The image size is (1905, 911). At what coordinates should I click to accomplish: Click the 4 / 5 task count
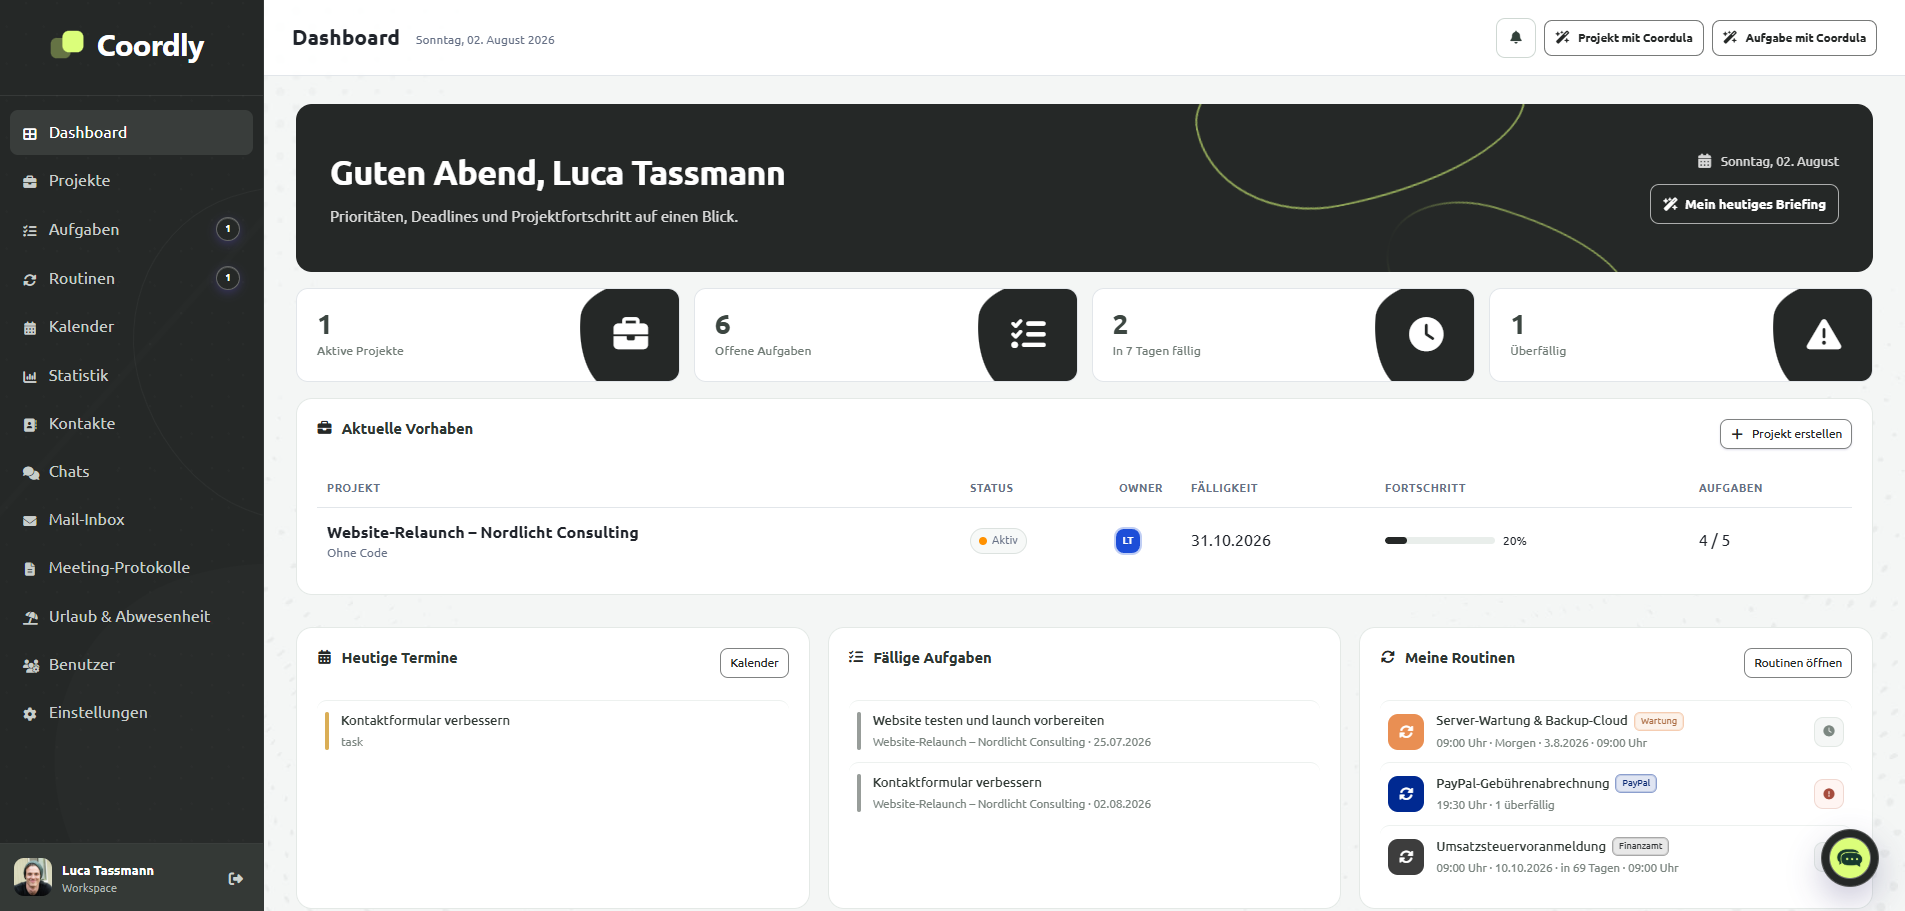click(x=1714, y=541)
